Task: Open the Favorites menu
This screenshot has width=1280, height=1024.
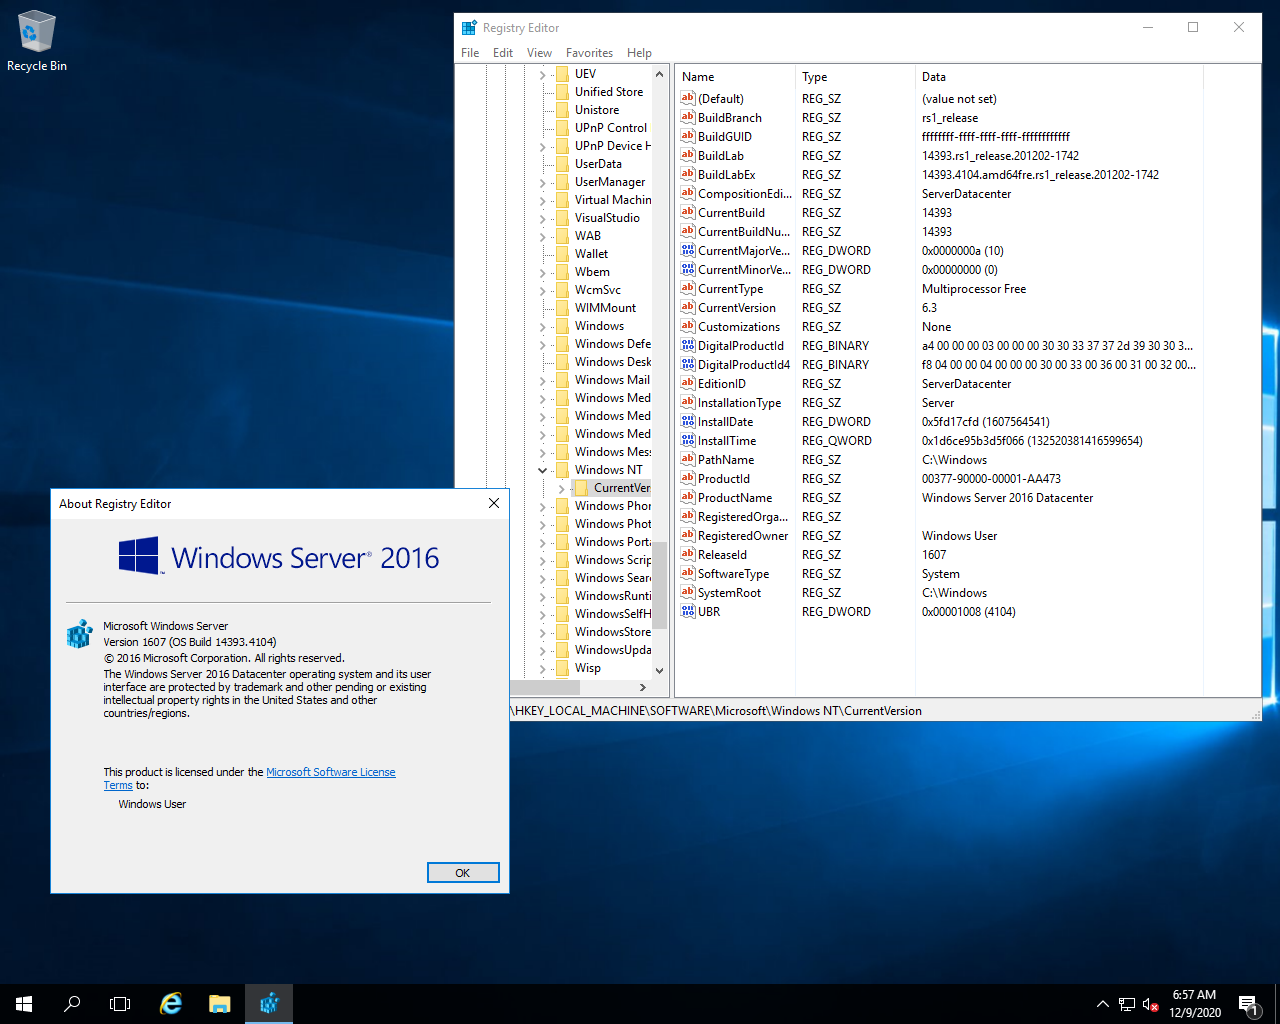Action: pyautogui.click(x=589, y=53)
